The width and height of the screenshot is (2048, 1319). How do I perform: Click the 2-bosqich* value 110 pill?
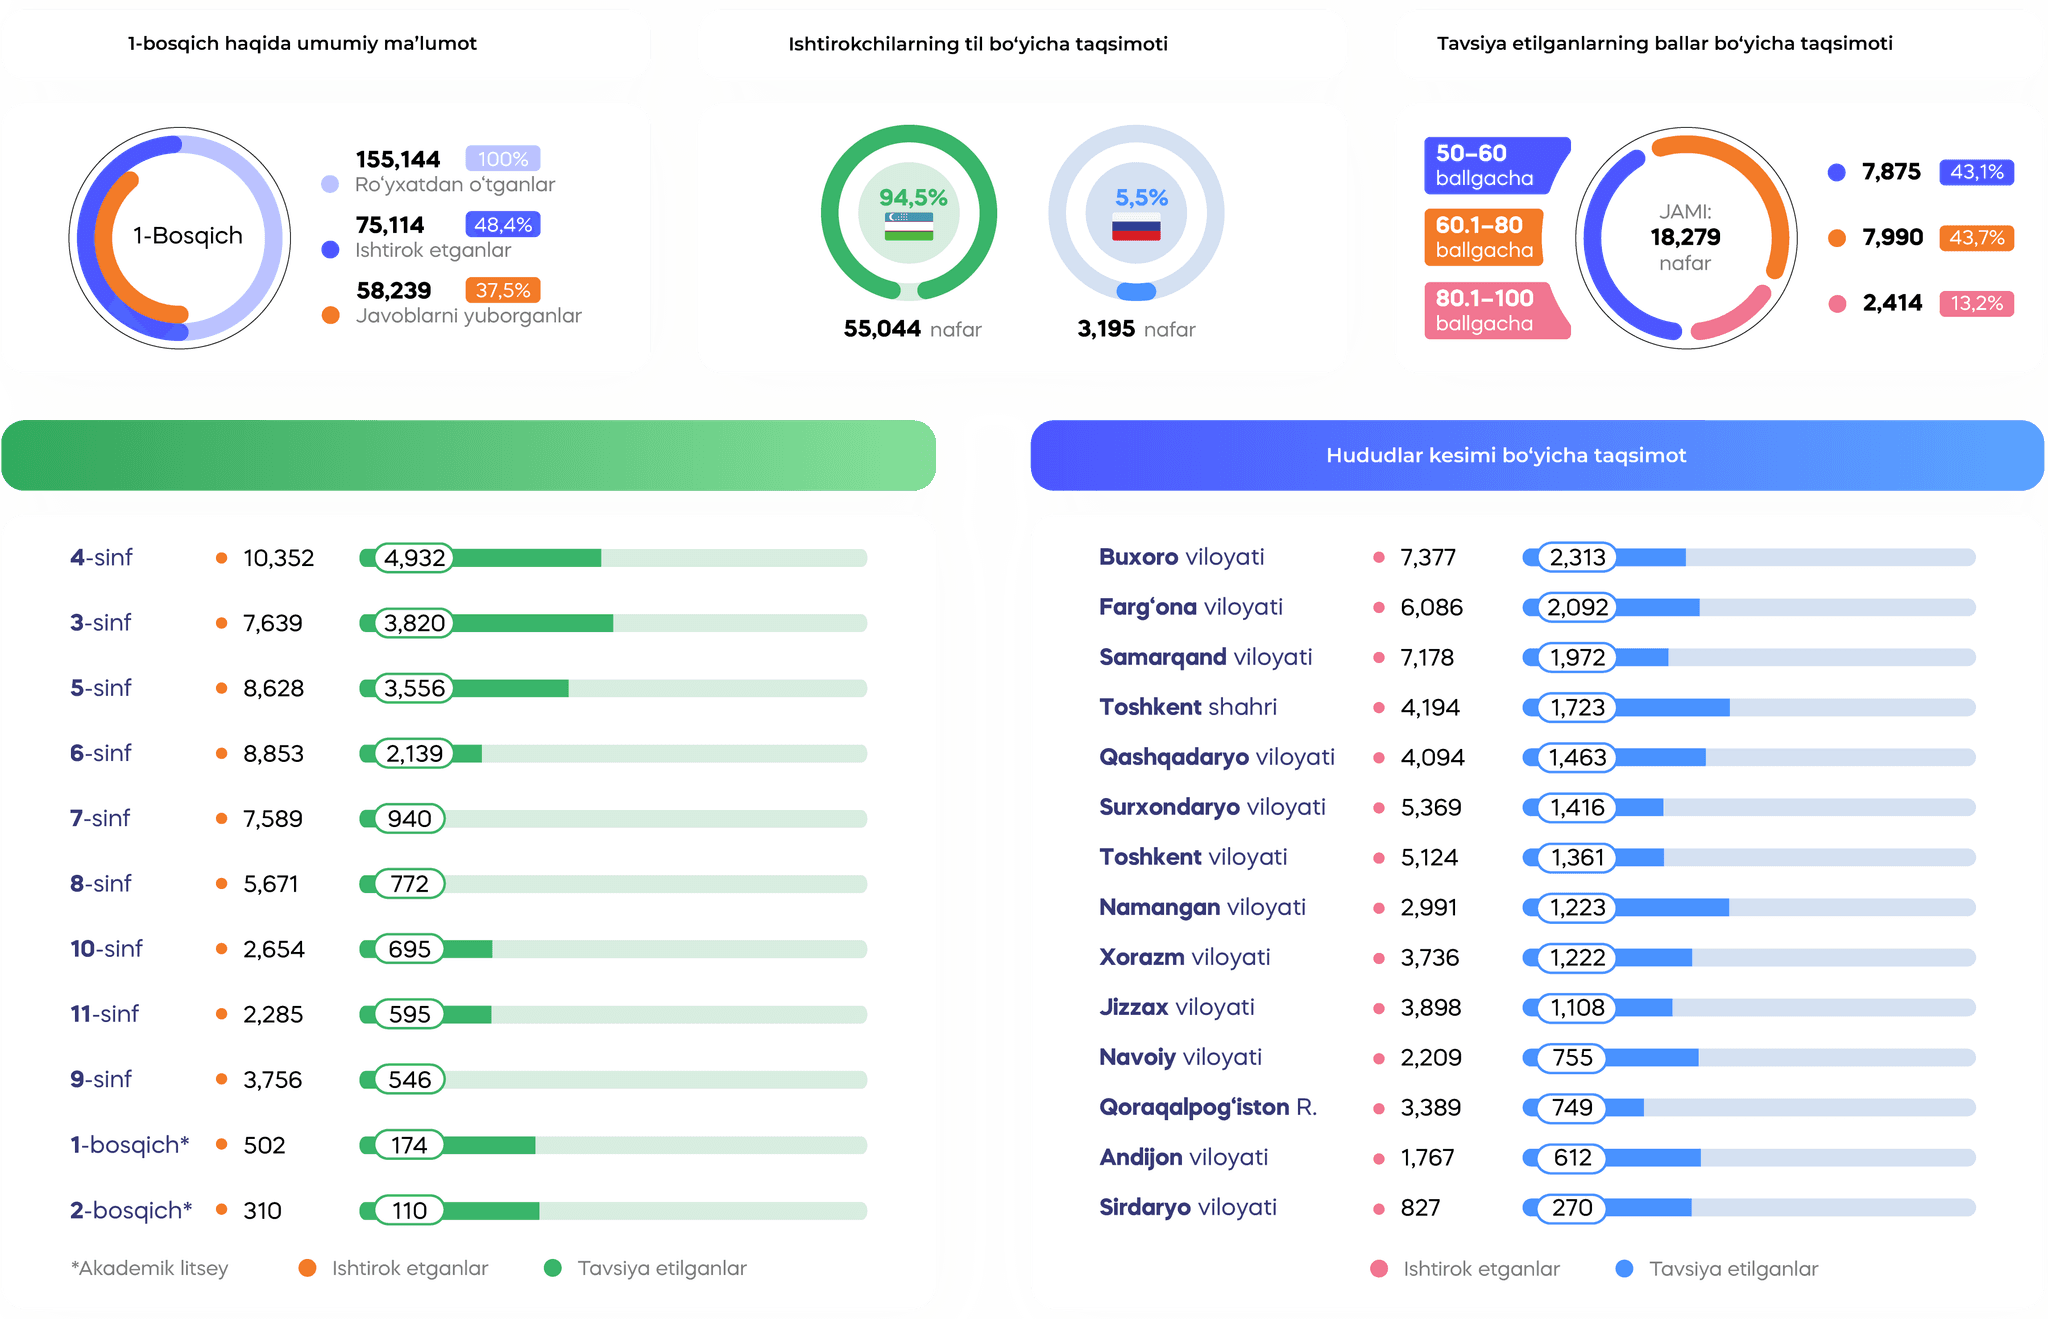click(409, 1211)
